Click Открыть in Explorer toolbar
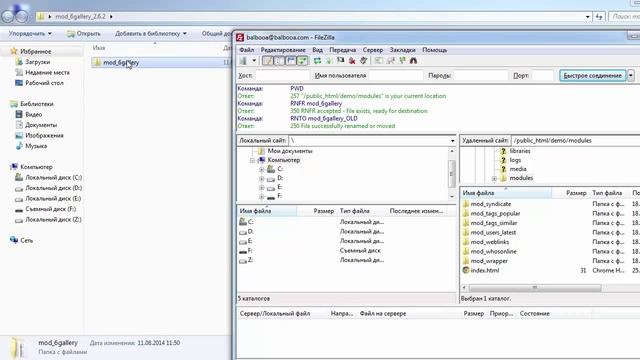Screen dimensions: 640x360 coord(84,33)
